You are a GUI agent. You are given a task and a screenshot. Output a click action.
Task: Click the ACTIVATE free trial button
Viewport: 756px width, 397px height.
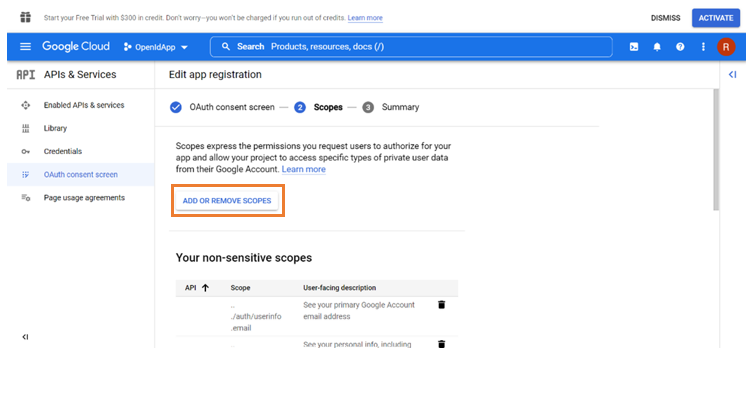(x=716, y=18)
